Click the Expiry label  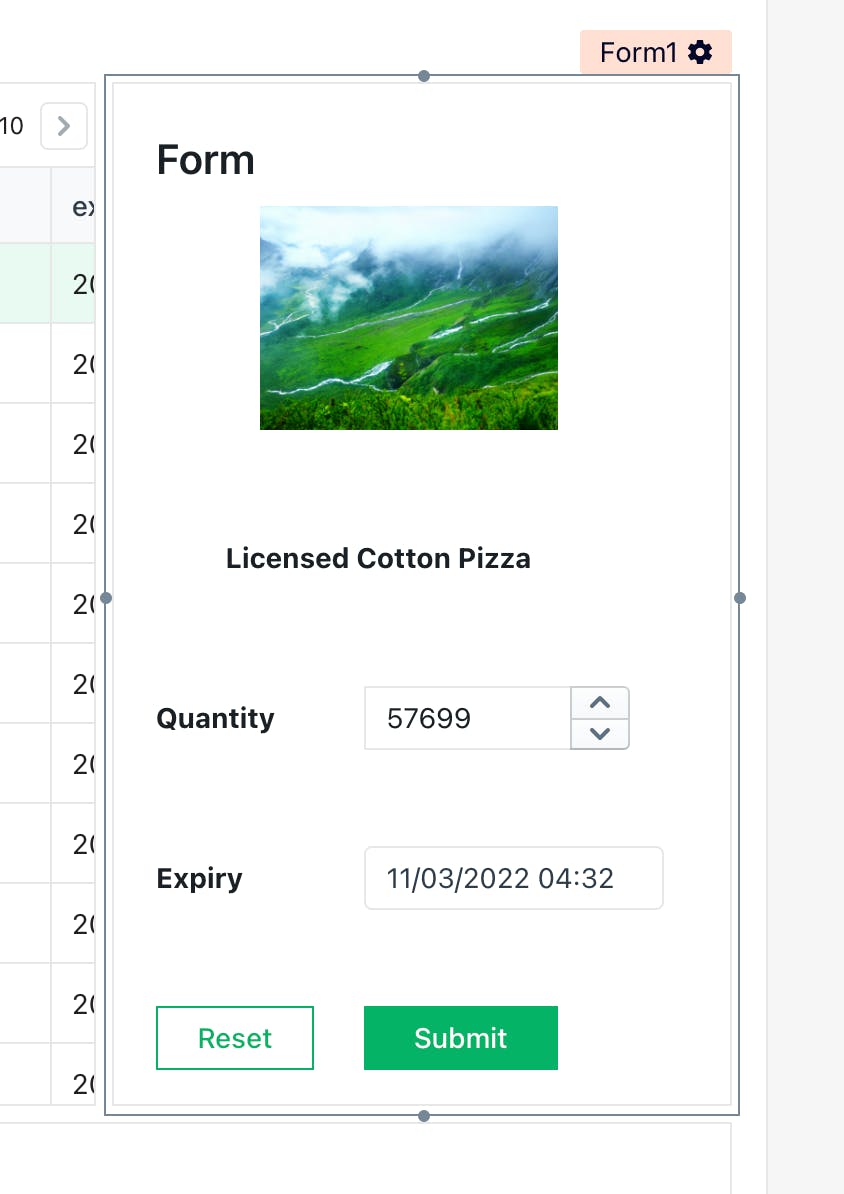pos(200,878)
